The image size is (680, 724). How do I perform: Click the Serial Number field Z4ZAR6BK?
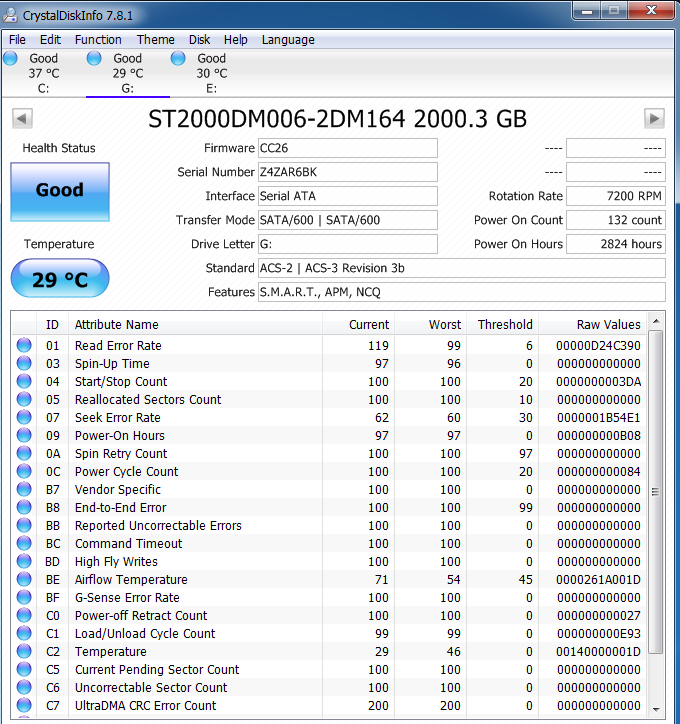[x=348, y=172]
